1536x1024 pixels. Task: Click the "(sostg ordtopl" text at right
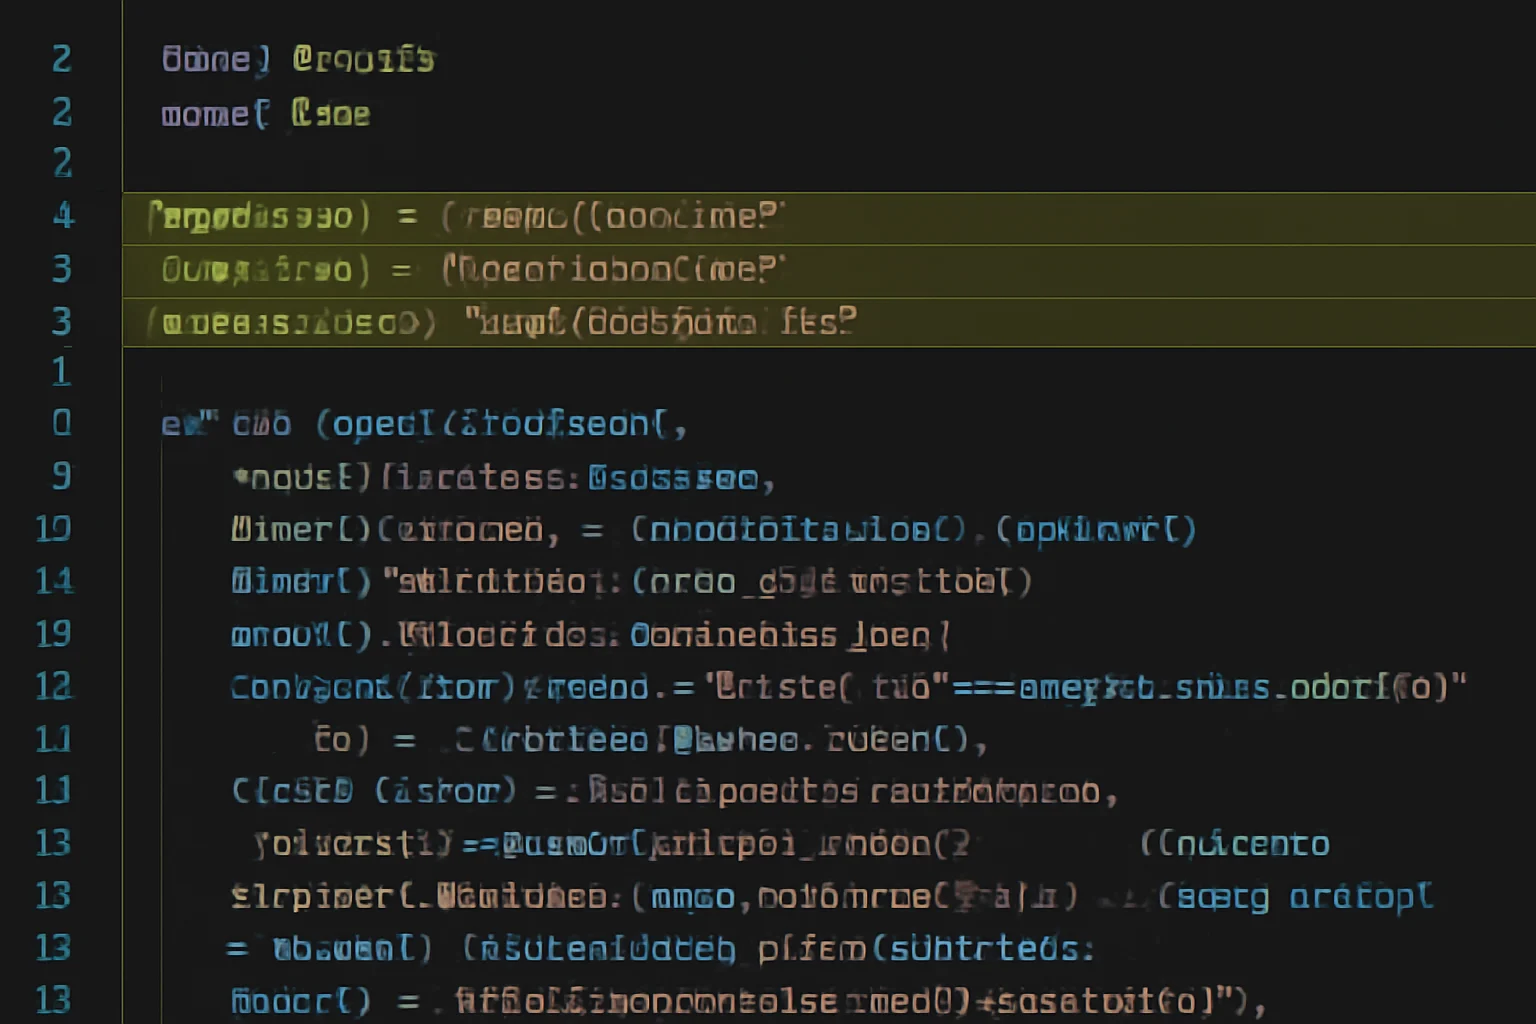pyautogui.click(x=1296, y=897)
